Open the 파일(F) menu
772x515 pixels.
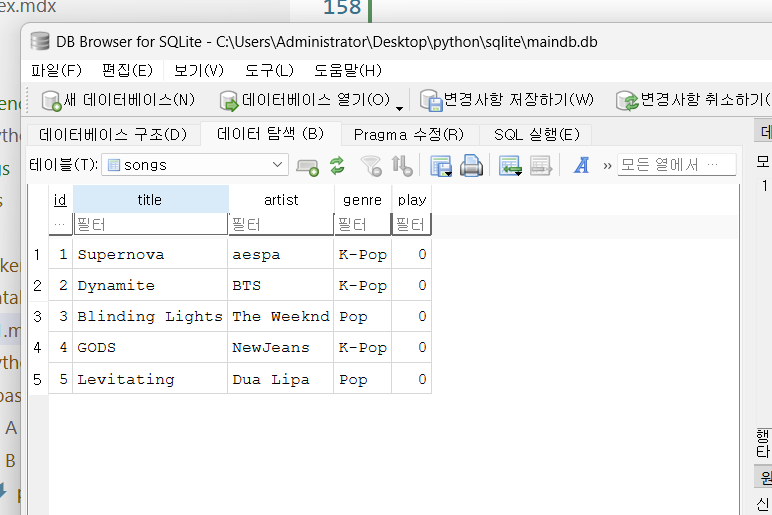56,70
